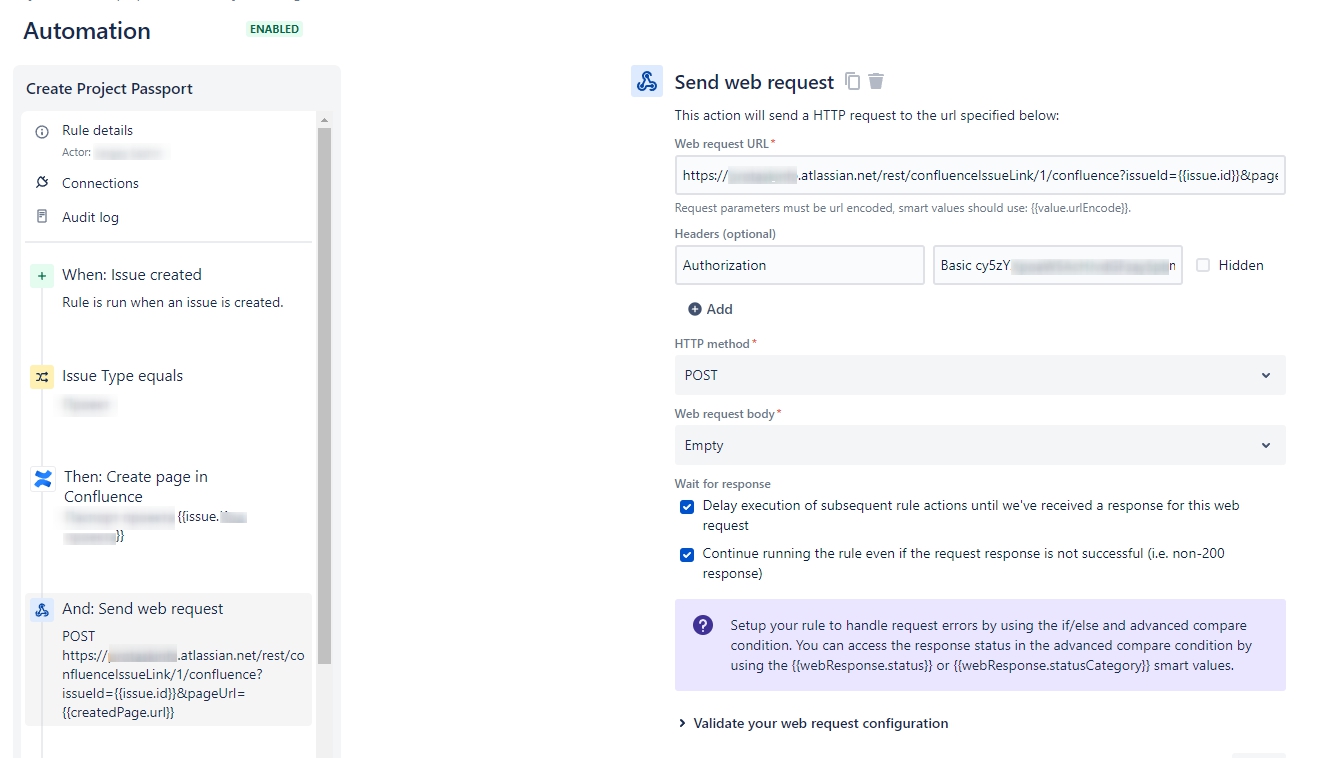
Task: Disable the delay execution checkbox under Wait for response
Action: 687,506
